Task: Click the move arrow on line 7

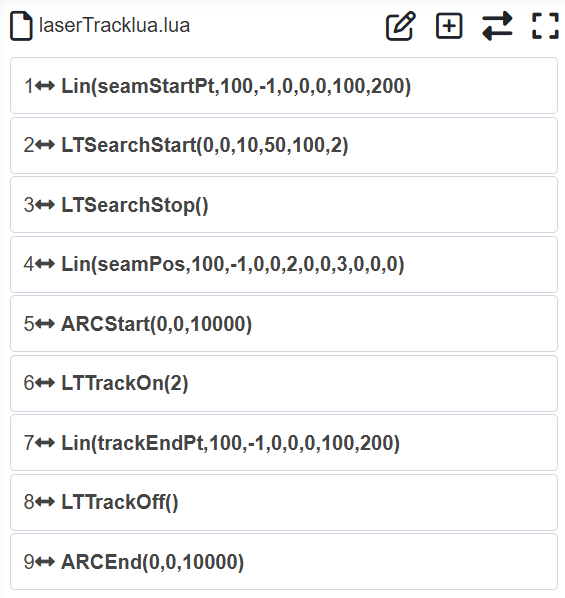Action: (45, 443)
